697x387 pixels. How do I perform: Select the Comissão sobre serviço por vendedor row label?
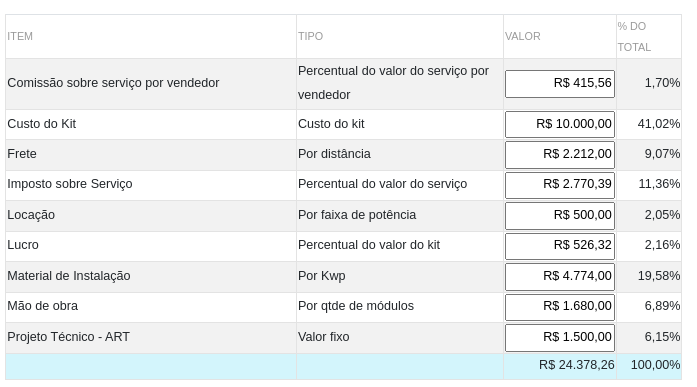point(113,83)
